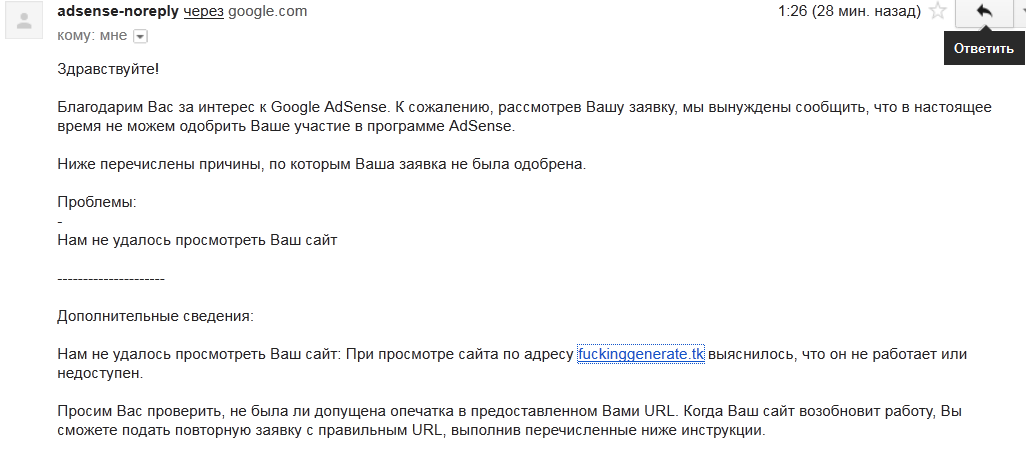Click the sender's profile avatar
The width and height of the screenshot is (1026, 454).
(x=24, y=21)
